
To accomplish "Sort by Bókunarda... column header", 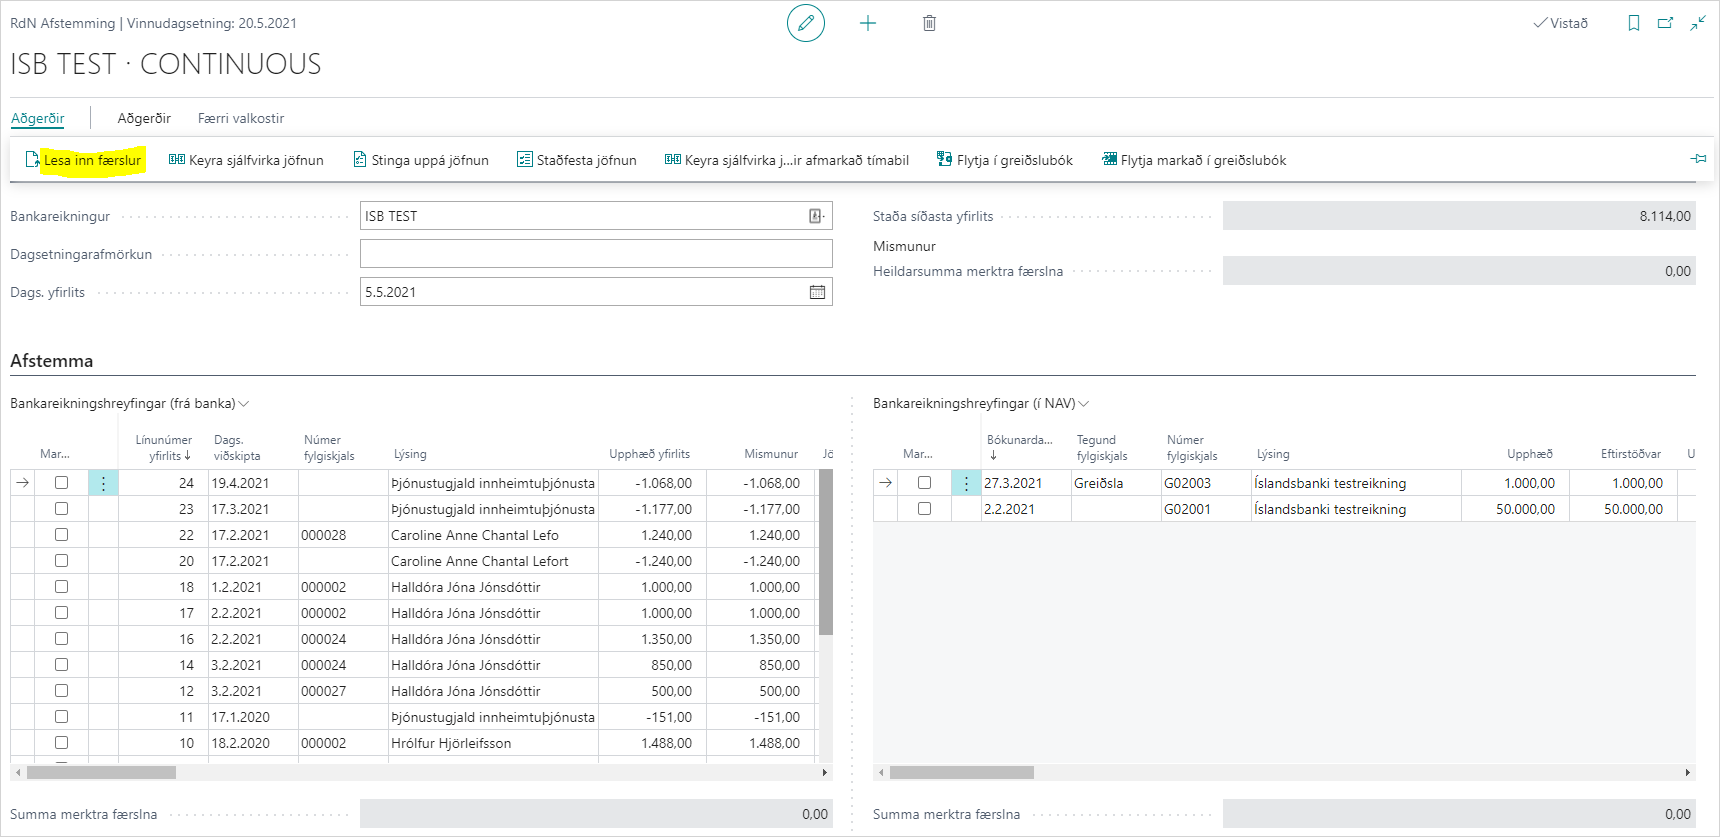I will (1019, 447).
